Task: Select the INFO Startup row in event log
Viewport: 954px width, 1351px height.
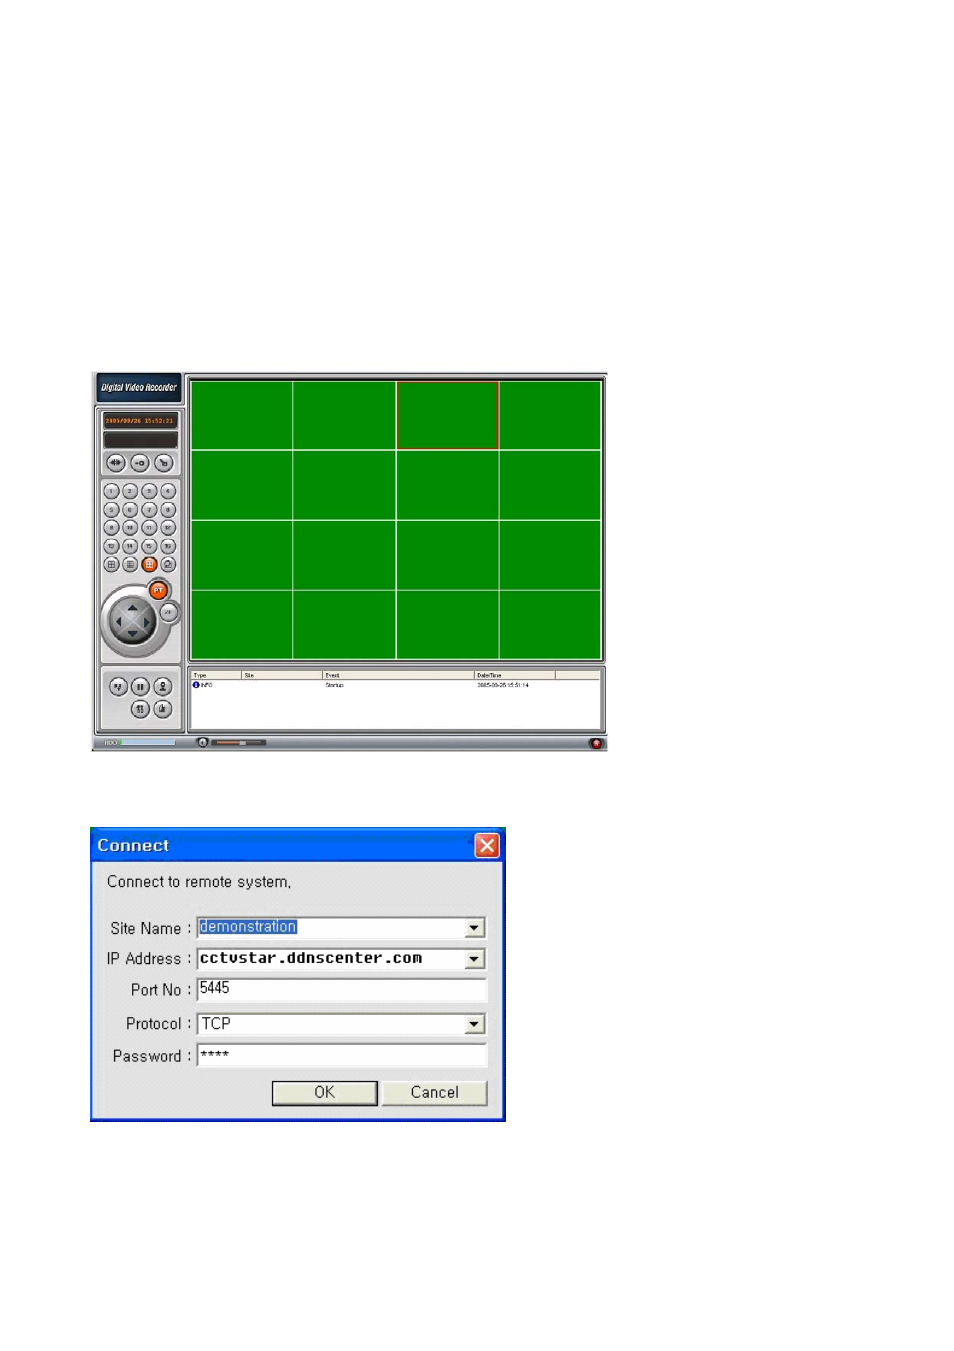Action: 396,685
